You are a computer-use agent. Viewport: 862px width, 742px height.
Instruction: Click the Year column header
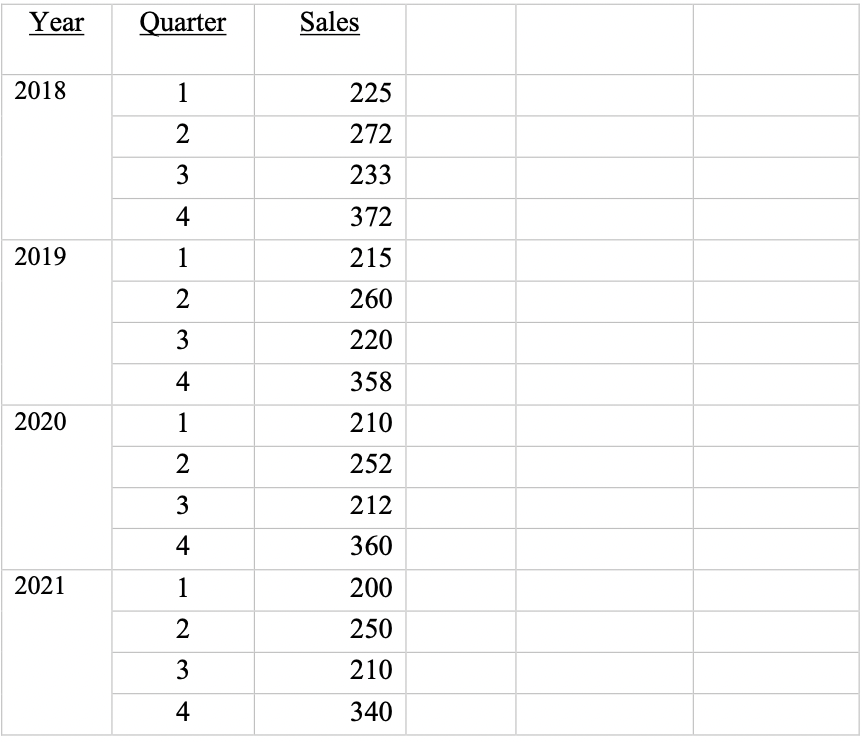pos(57,23)
